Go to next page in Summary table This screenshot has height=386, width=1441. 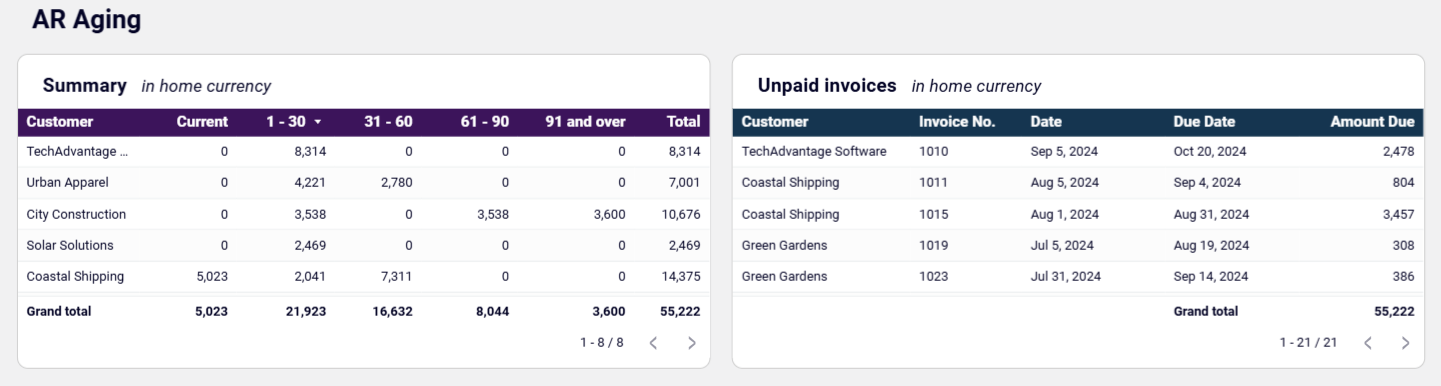click(692, 343)
